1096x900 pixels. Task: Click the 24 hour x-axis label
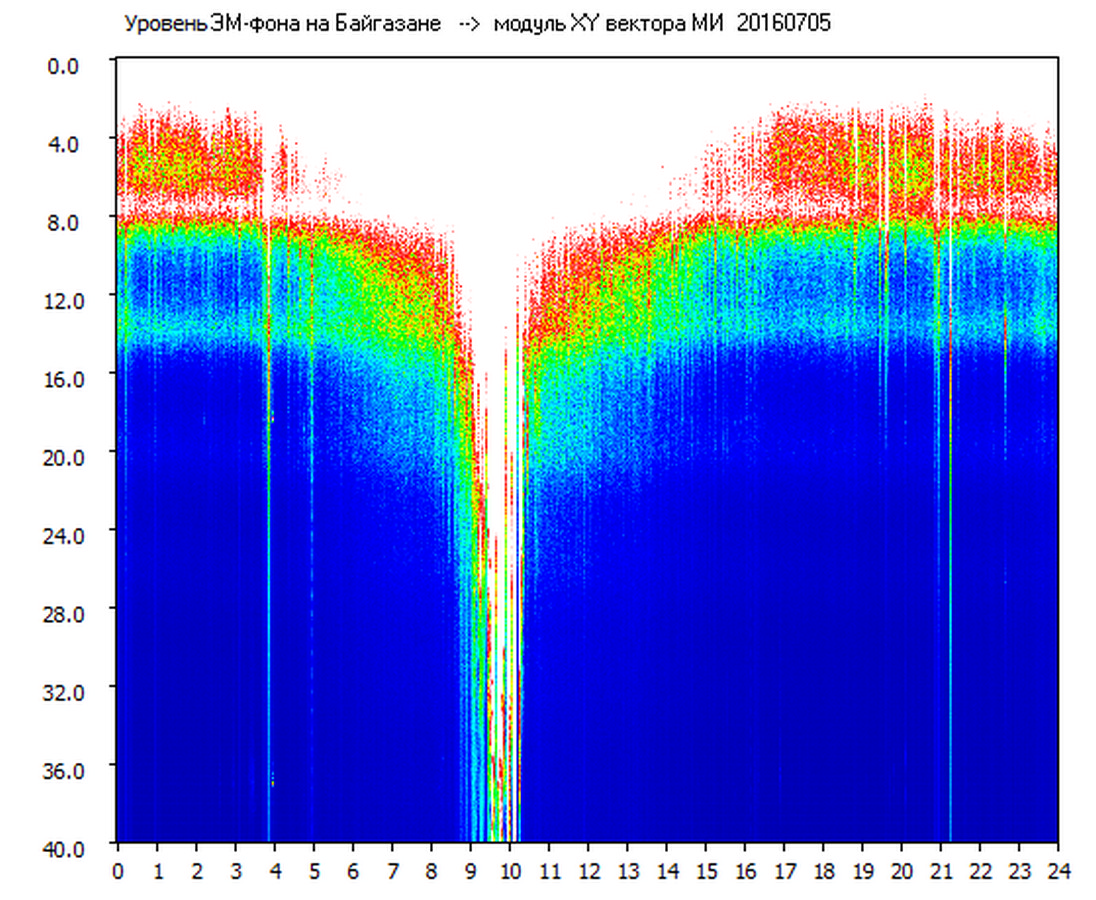coord(1058,870)
